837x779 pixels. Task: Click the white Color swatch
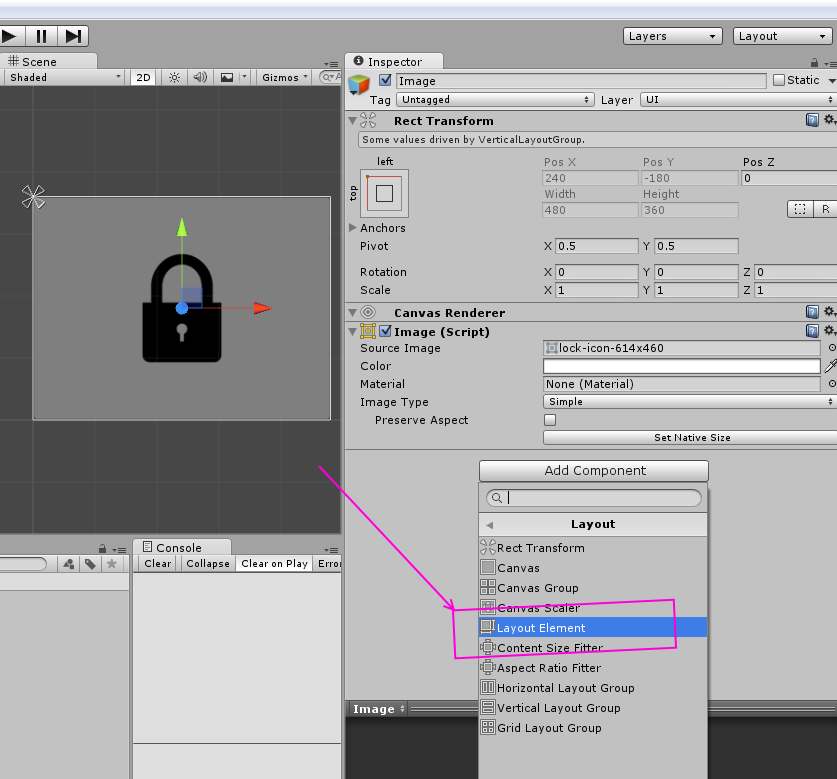pyautogui.click(x=682, y=366)
